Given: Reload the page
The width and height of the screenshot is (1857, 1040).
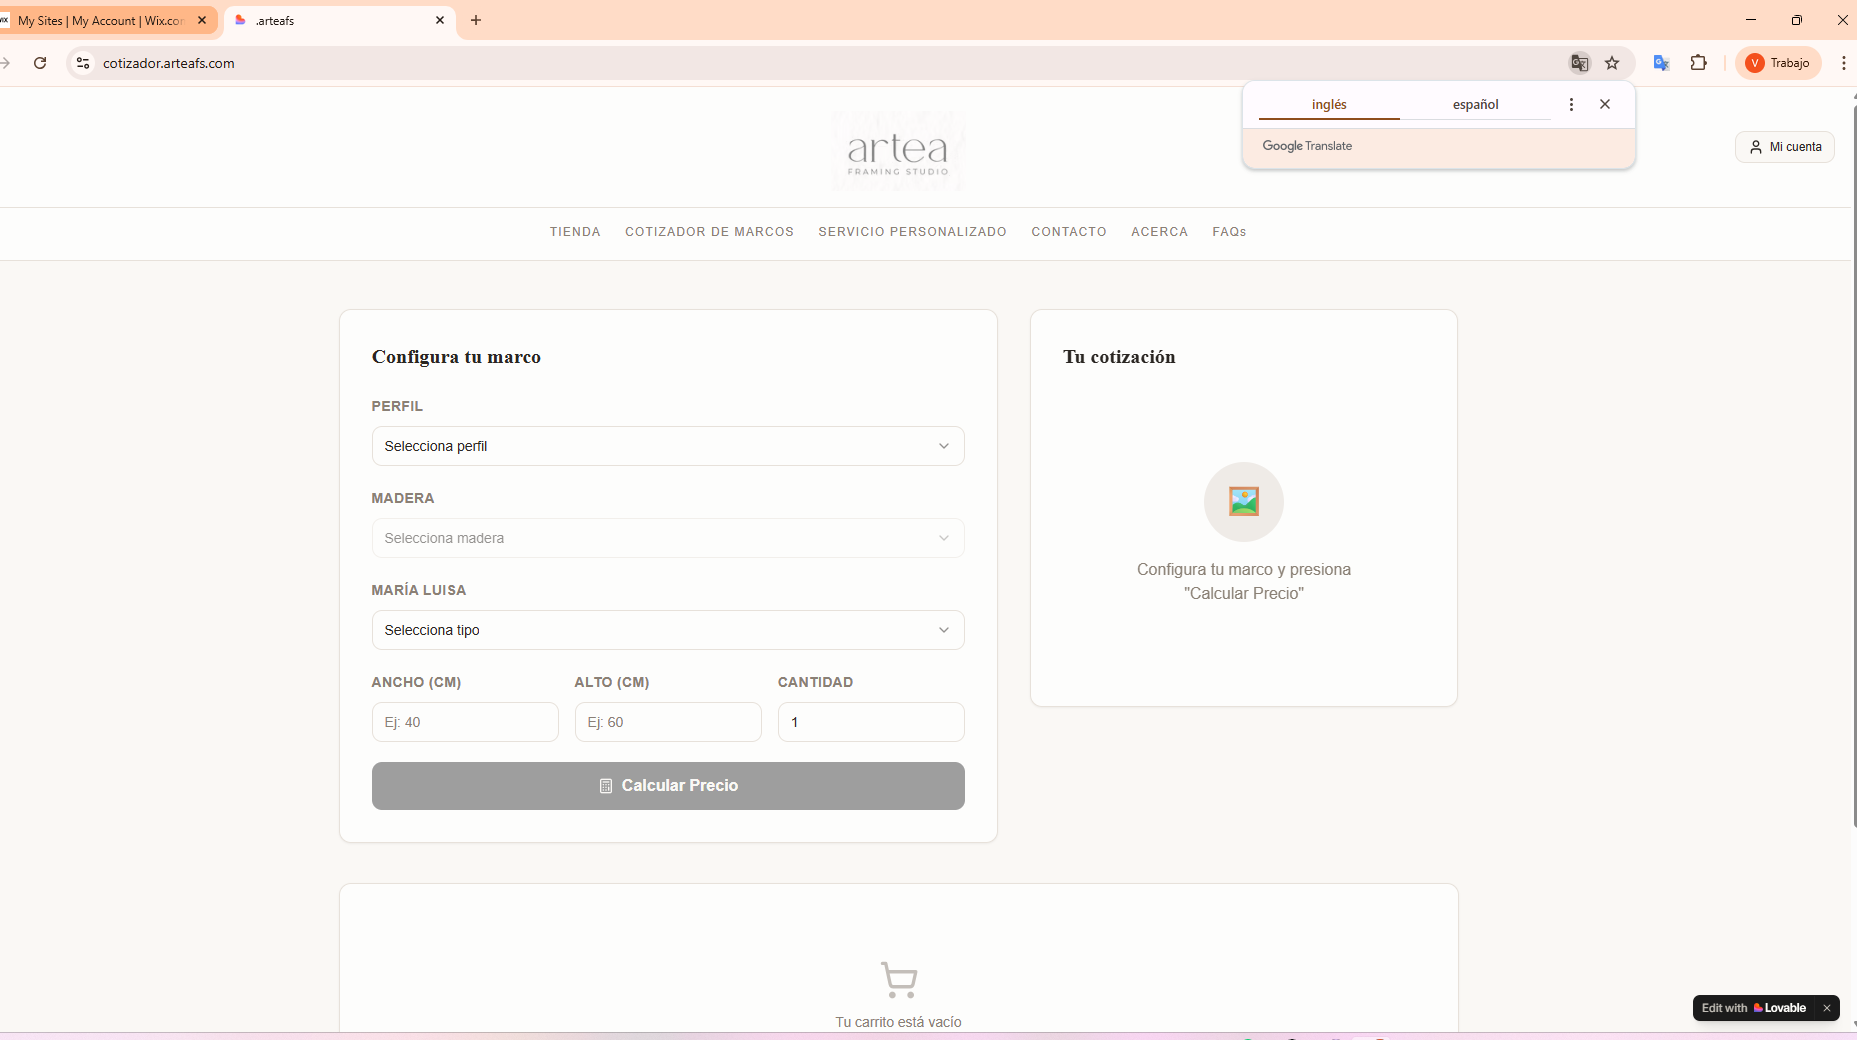Looking at the screenshot, I should [40, 63].
